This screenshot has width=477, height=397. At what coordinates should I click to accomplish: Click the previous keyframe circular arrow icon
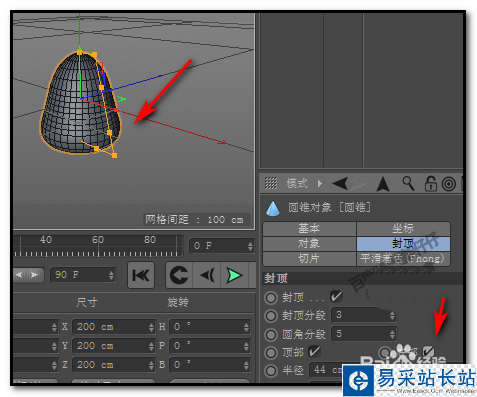(179, 275)
